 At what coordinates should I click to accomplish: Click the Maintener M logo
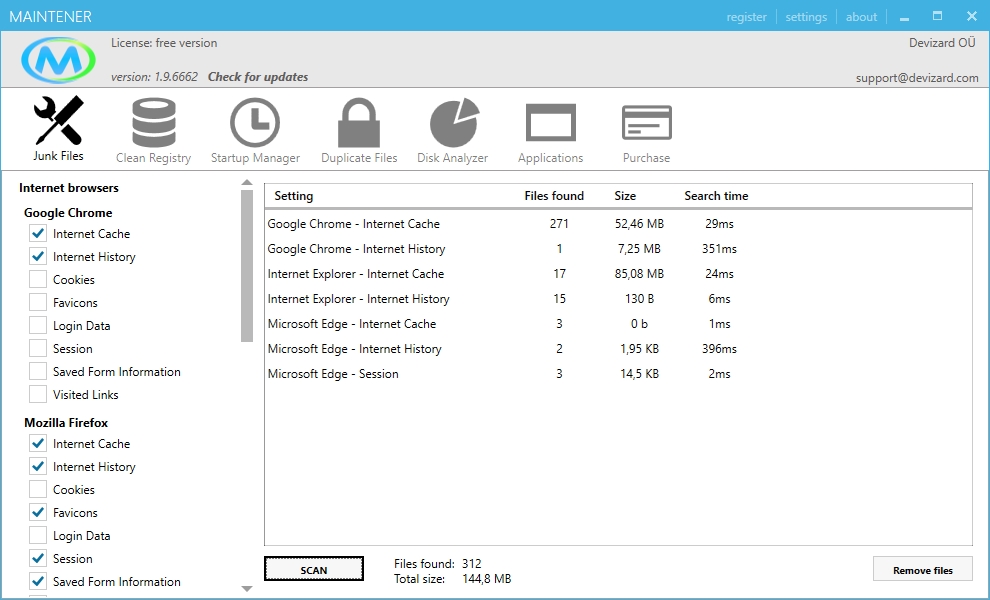pyautogui.click(x=58, y=62)
